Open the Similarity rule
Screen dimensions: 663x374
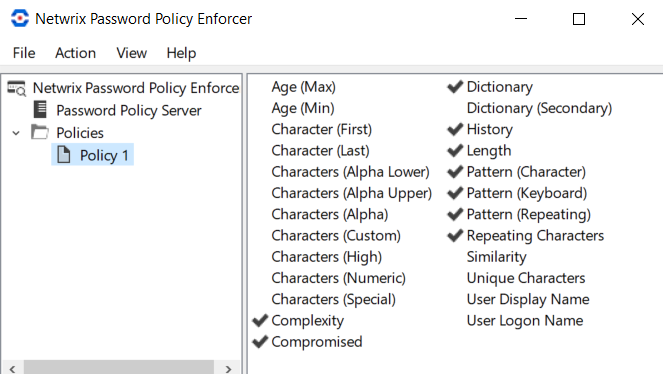[497, 257]
